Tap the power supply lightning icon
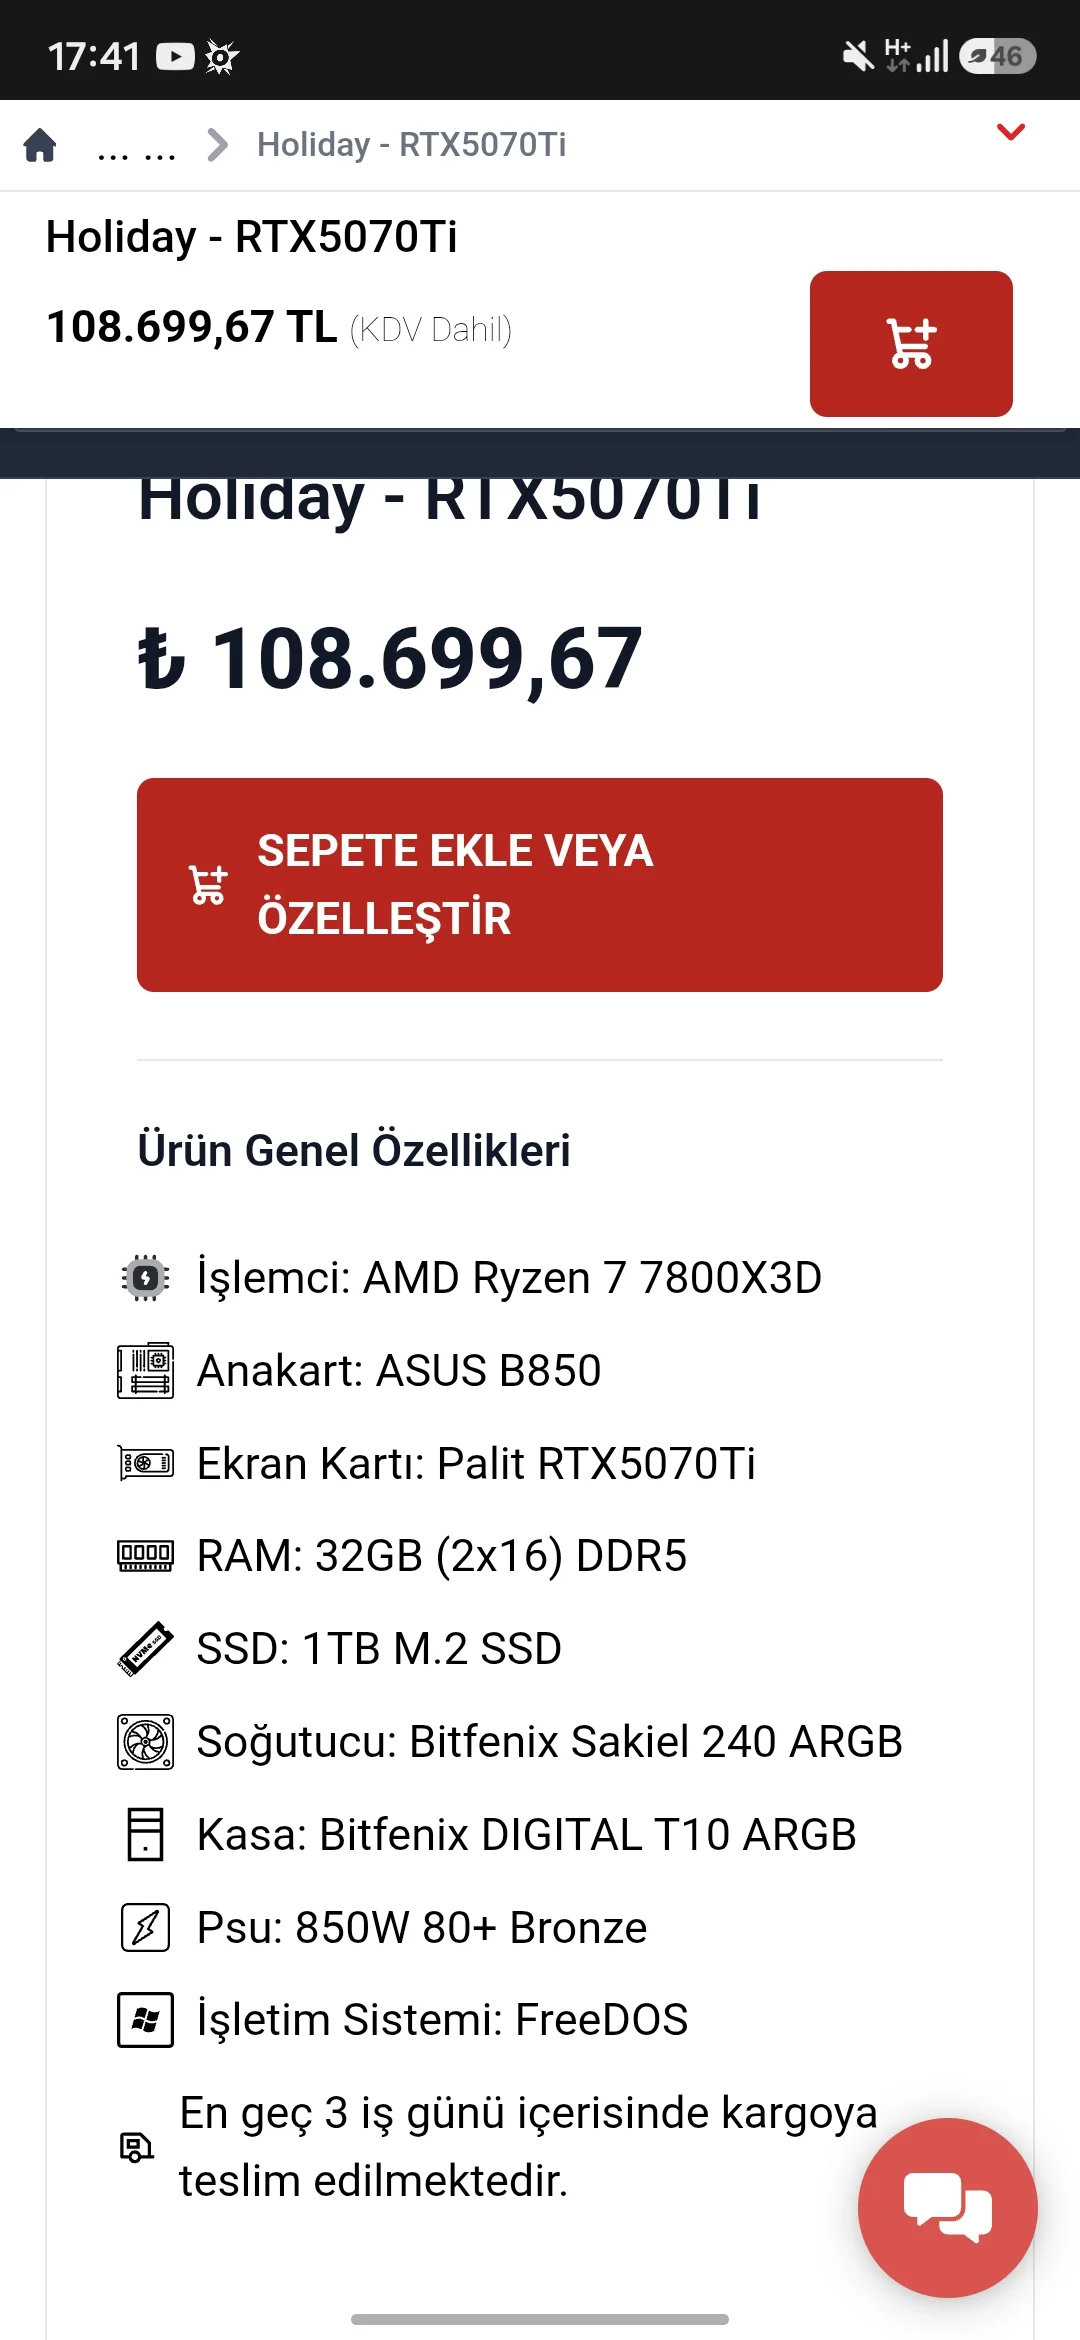This screenshot has width=1080, height=2340. click(x=145, y=1927)
